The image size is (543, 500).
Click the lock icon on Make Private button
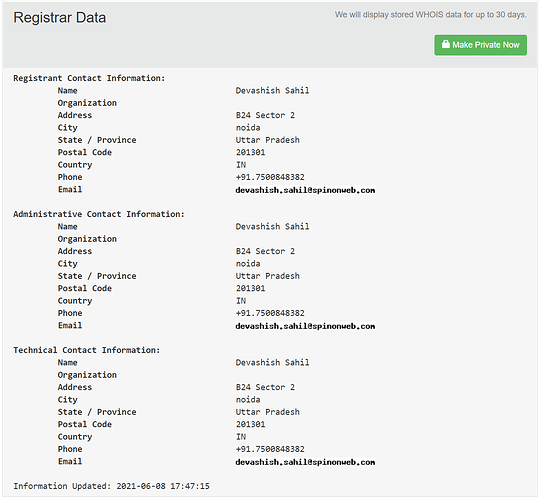pos(445,44)
